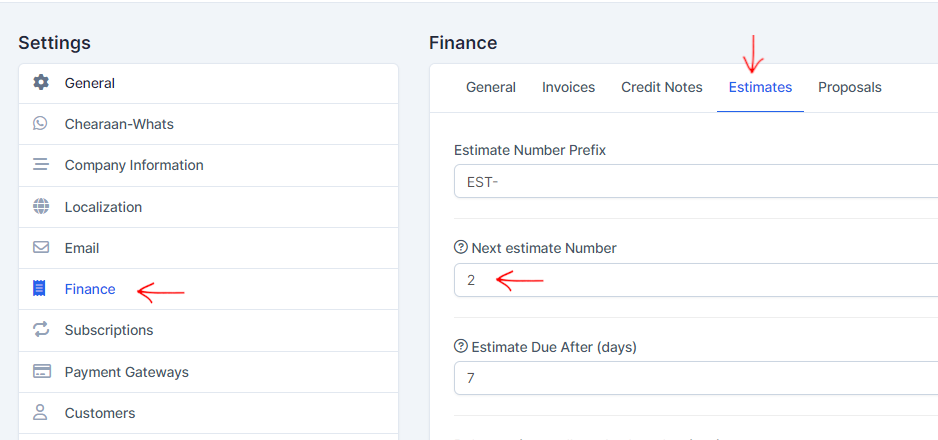Click the Chearaan-Whats WhatsApp icon
Viewport: 938px width, 440px height.
pyautogui.click(x=41, y=124)
